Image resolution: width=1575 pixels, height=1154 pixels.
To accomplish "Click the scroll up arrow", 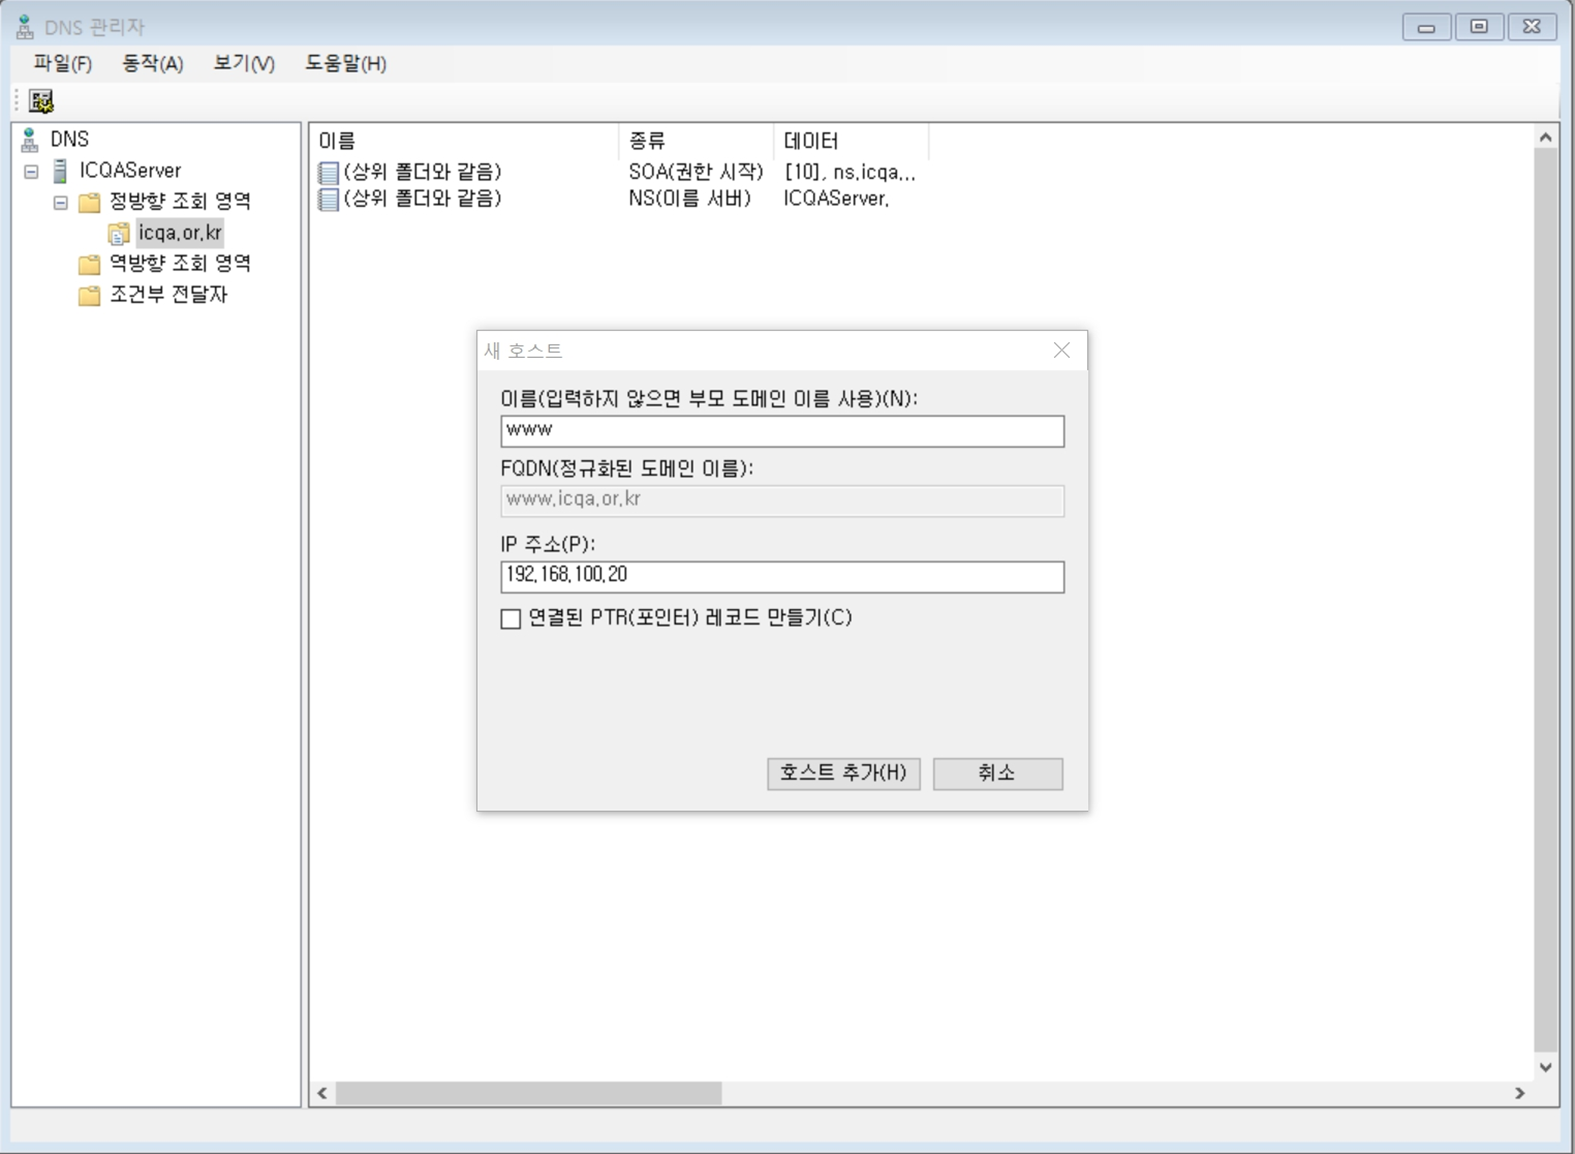I will (1546, 137).
